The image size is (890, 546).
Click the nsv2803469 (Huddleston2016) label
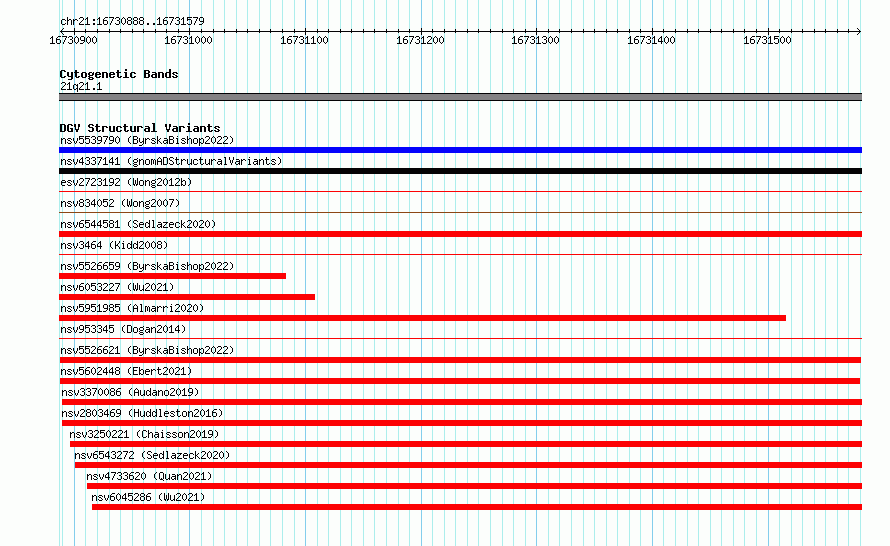[x=142, y=413]
